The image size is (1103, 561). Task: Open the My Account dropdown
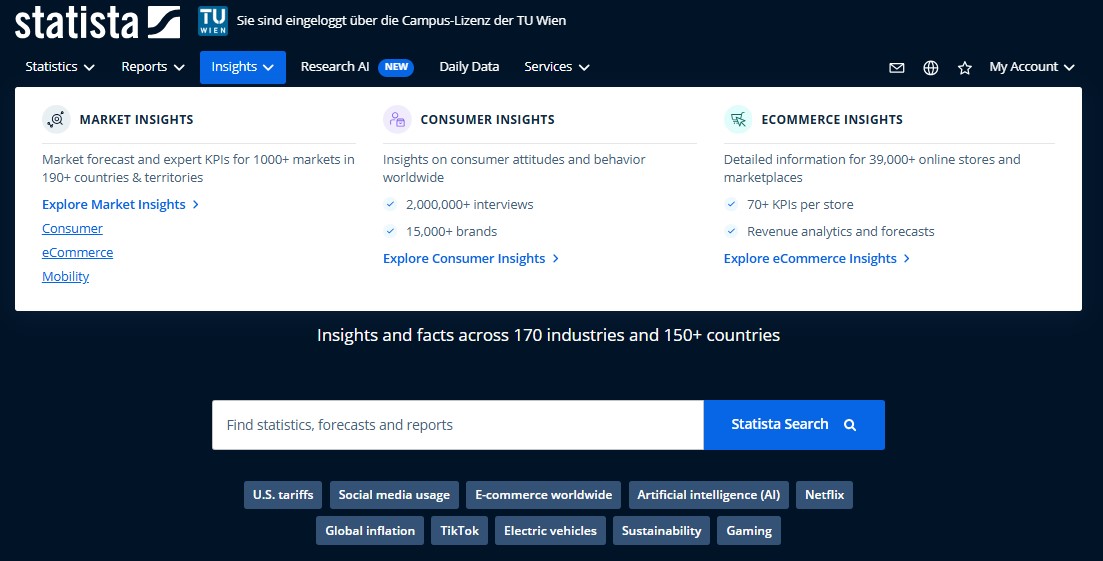[x=1032, y=67]
